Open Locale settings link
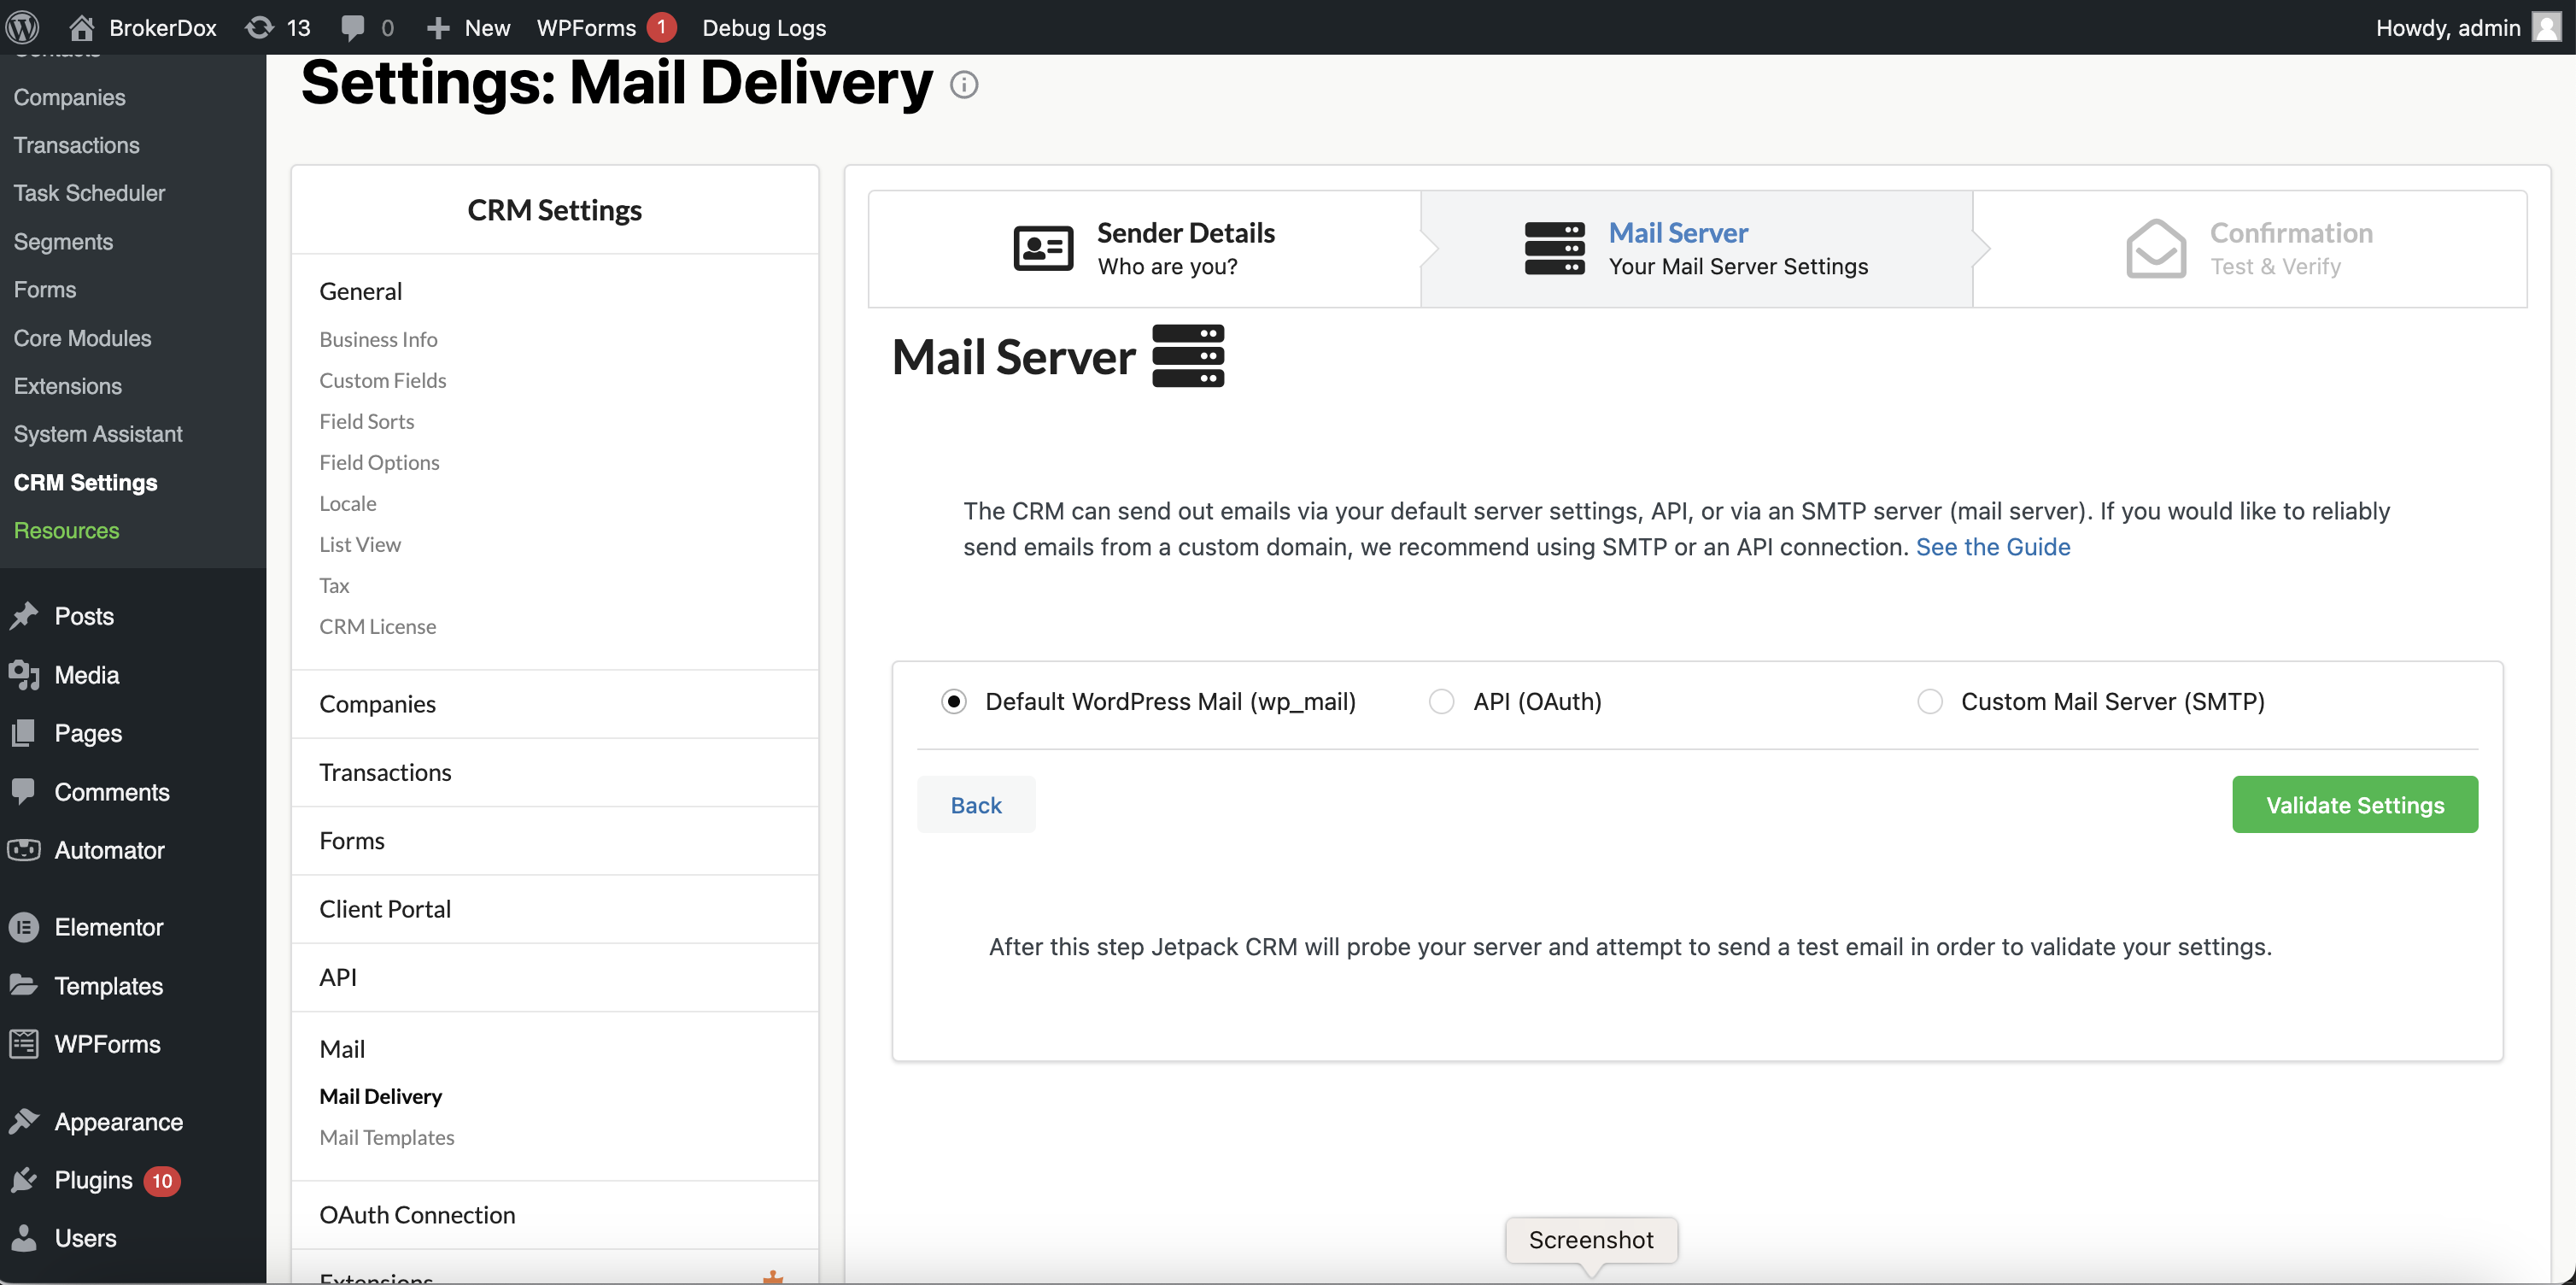Screen dimensions: 2576x1285 click(x=347, y=503)
